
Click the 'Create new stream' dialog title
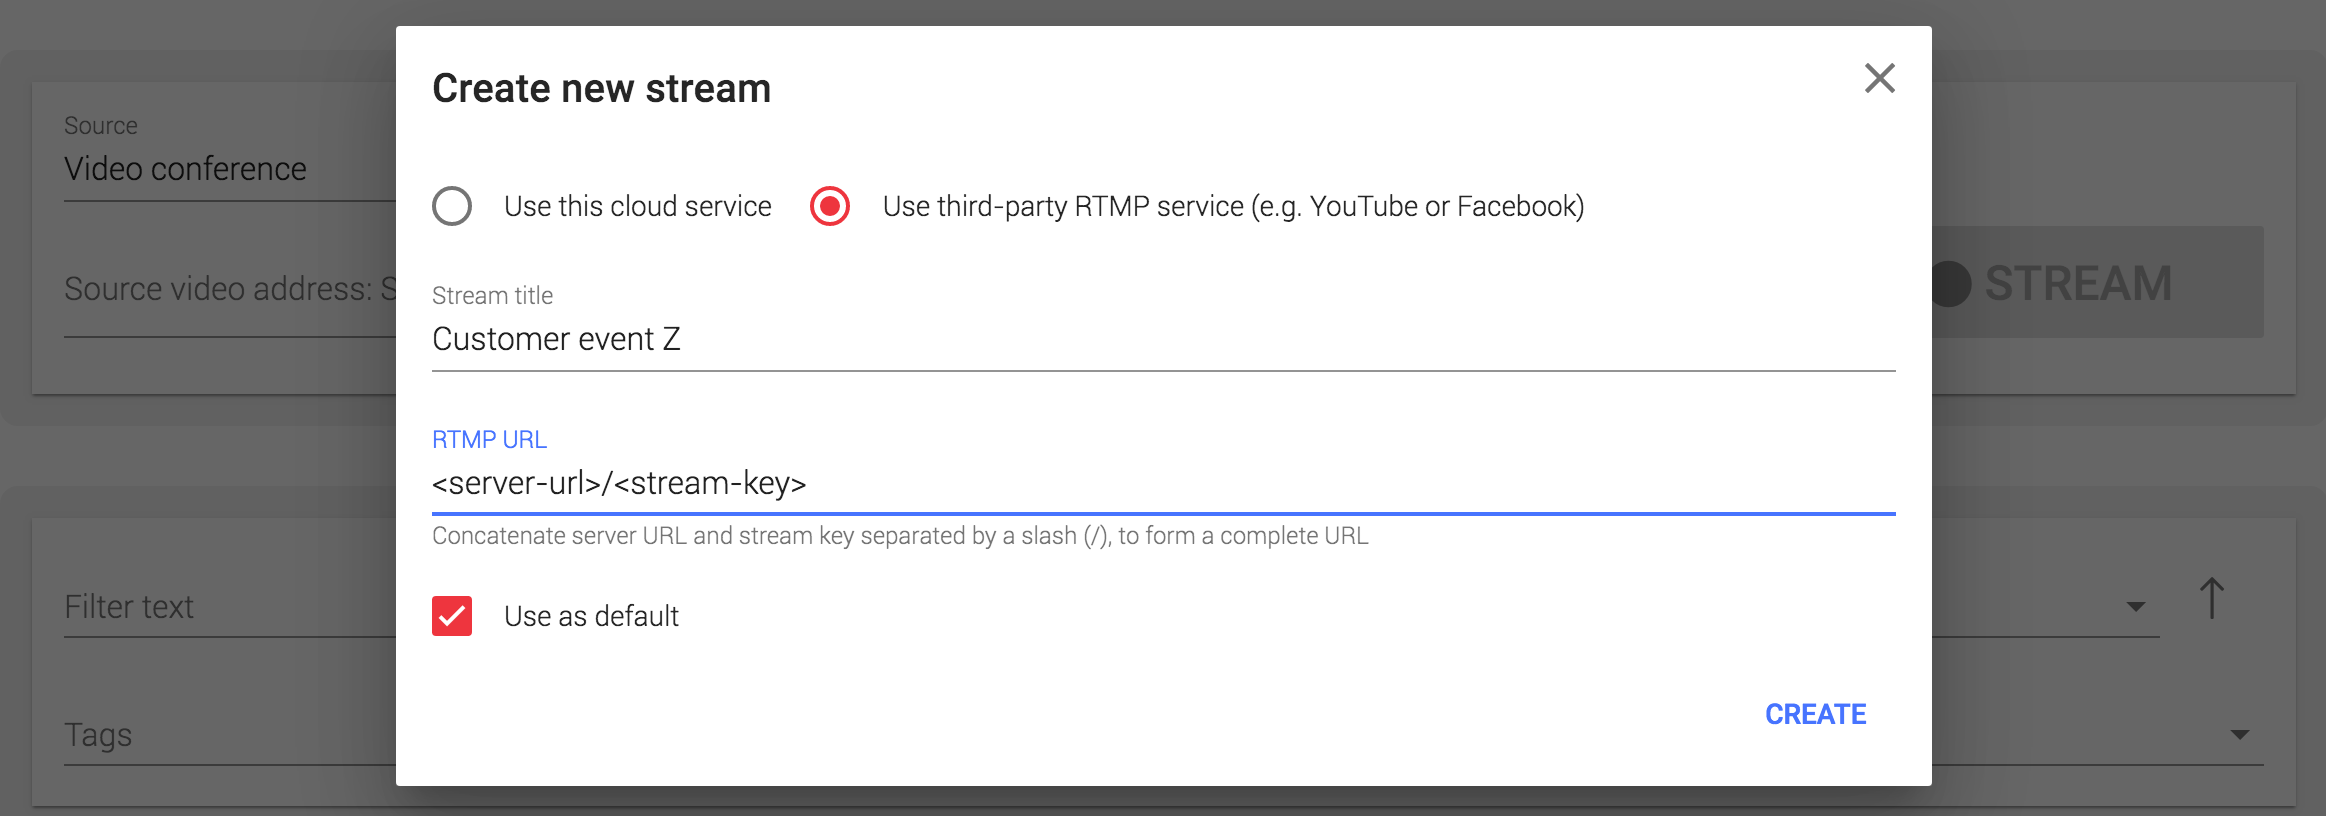tap(601, 88)
